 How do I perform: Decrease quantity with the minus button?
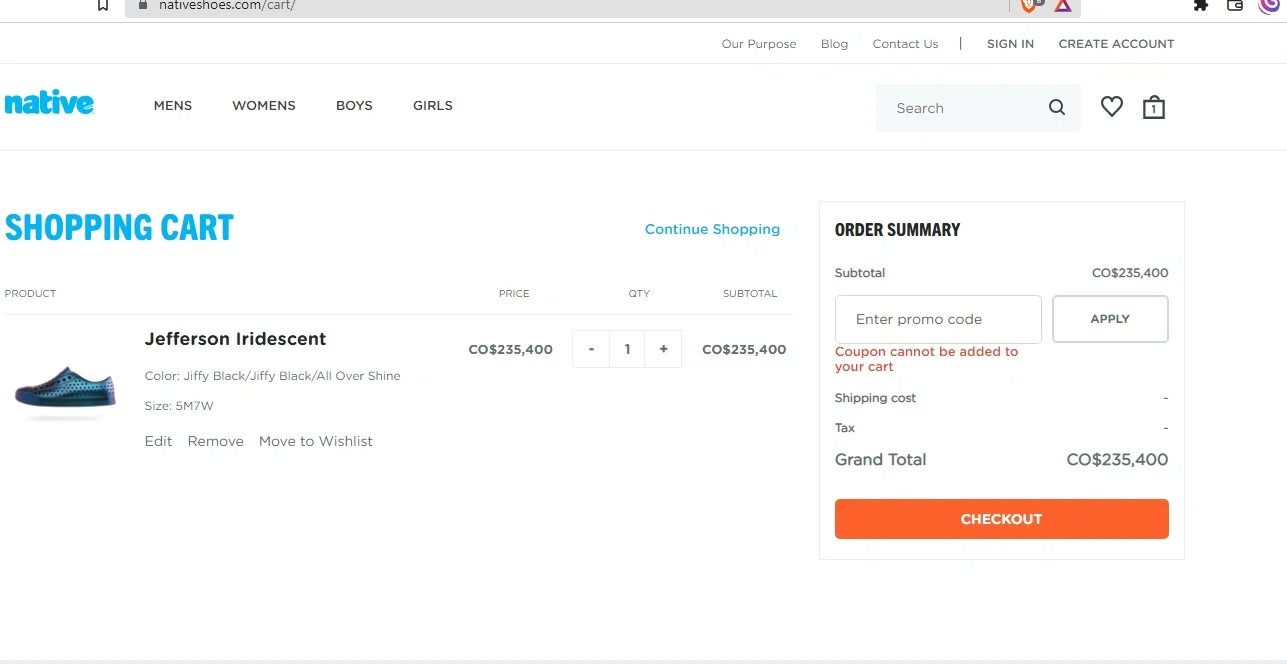coord(591,349)
